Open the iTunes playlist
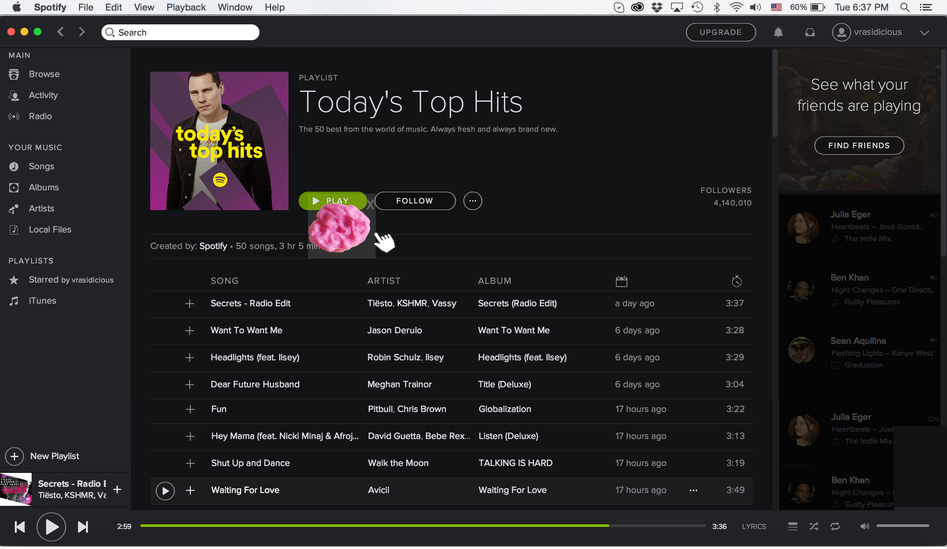Image resolution: width=947 pixels, height=549 pixels. [42, 301]
